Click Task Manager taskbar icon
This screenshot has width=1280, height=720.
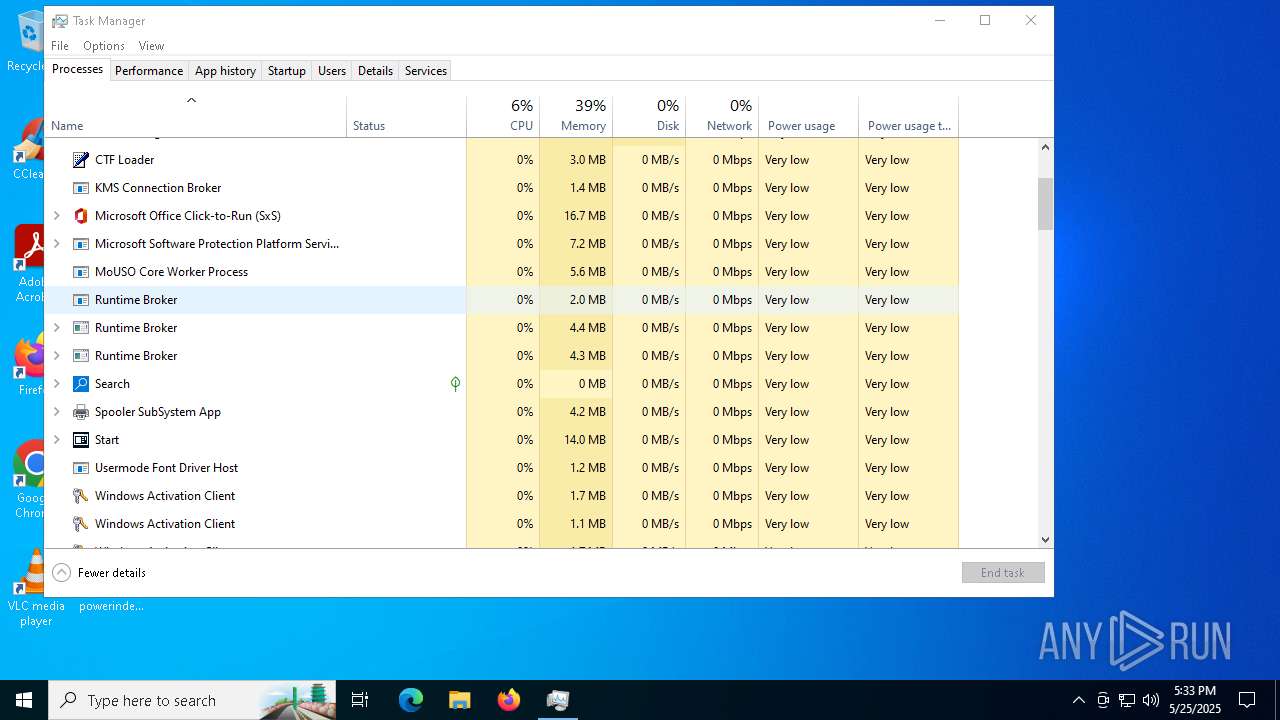pyautogui.click(x=557, y=700)
